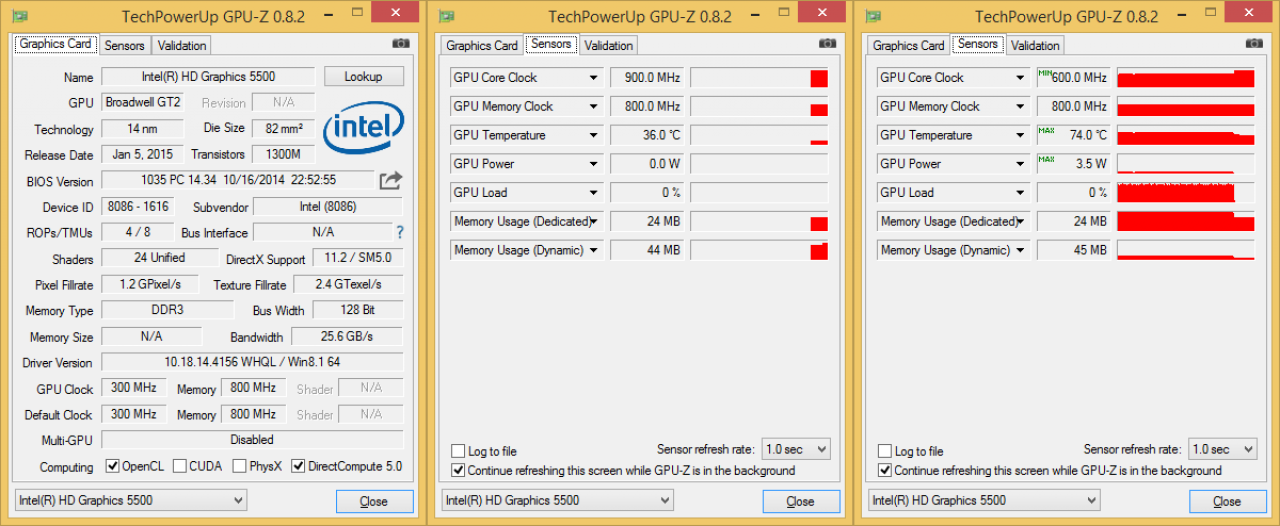Viewport: 1280px width, 526px height.
Task: Expand GPU Core Clock dropdown in middle window
Action: (593, 78)
